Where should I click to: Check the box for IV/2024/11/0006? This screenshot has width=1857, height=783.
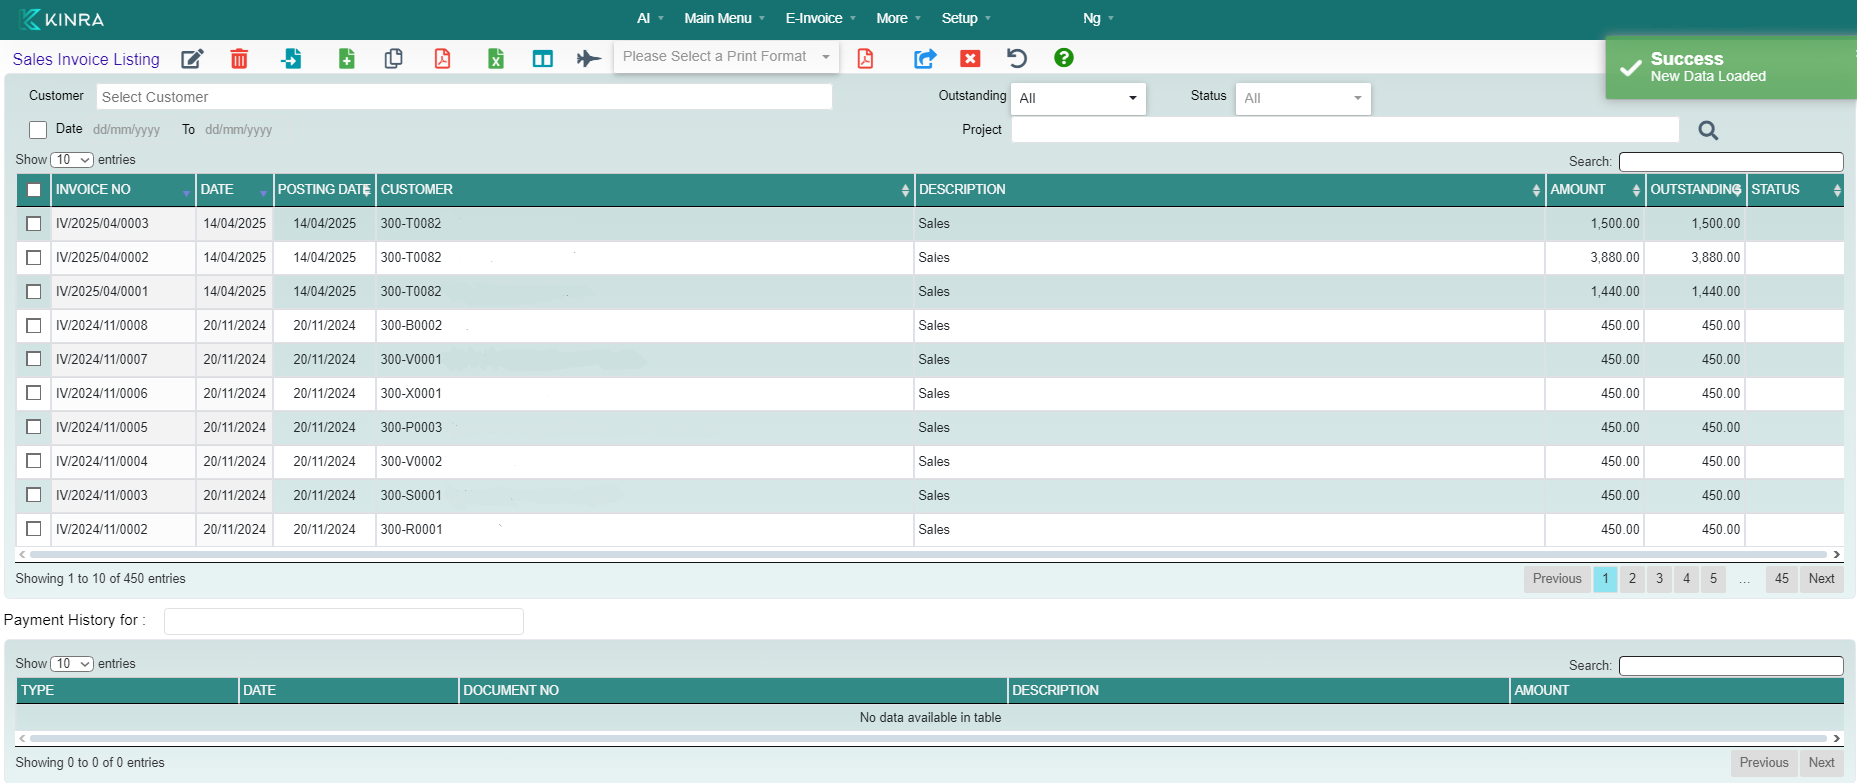[34, 393]
